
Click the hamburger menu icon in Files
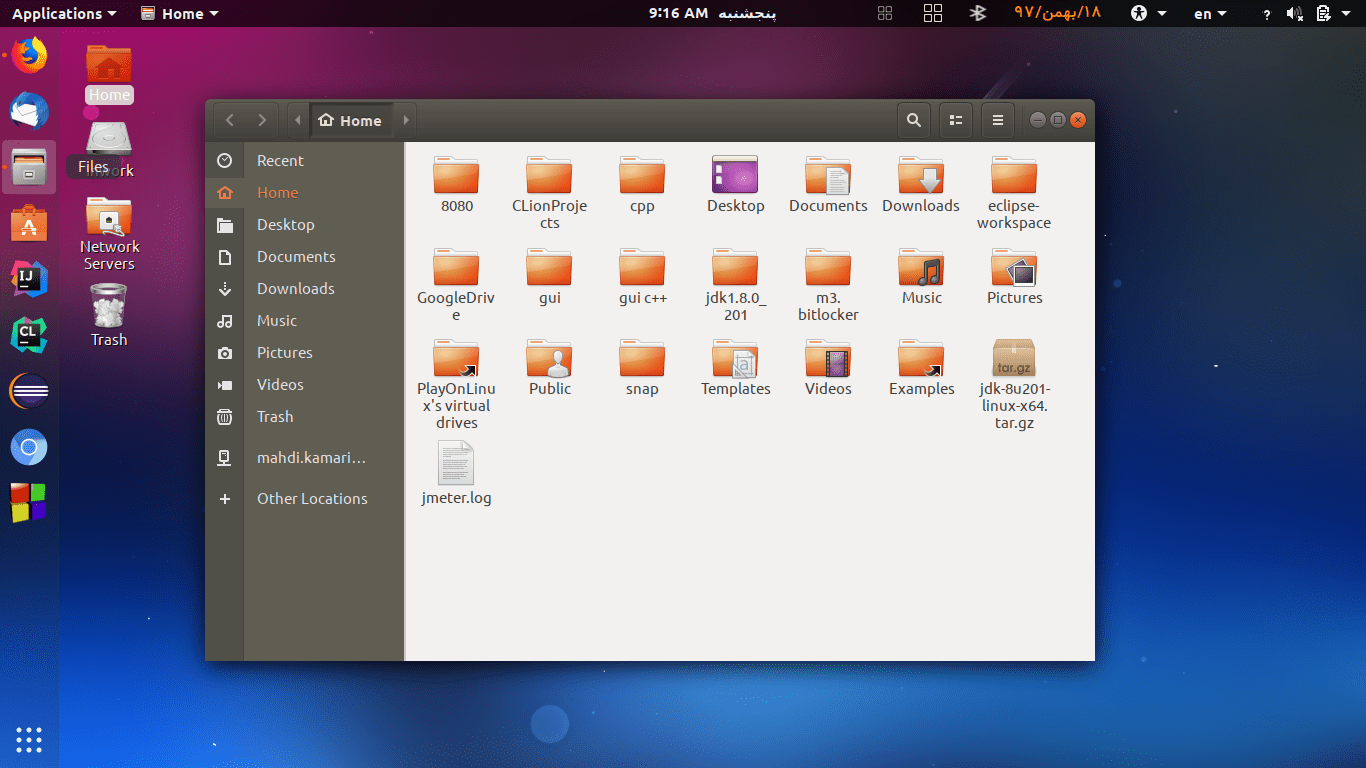tap(997, 119)
